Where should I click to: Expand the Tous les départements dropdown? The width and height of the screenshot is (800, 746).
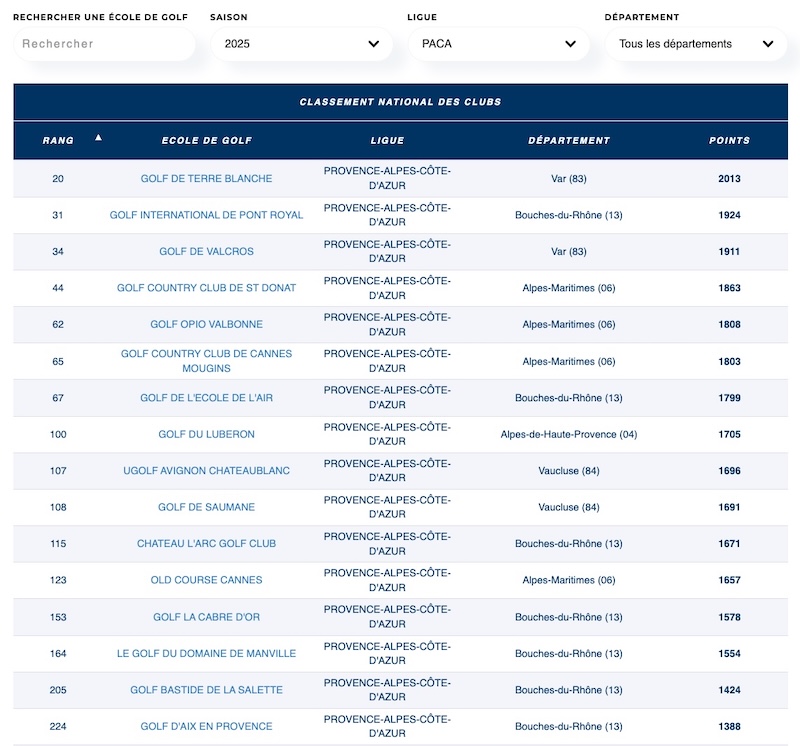click(696, 44)
